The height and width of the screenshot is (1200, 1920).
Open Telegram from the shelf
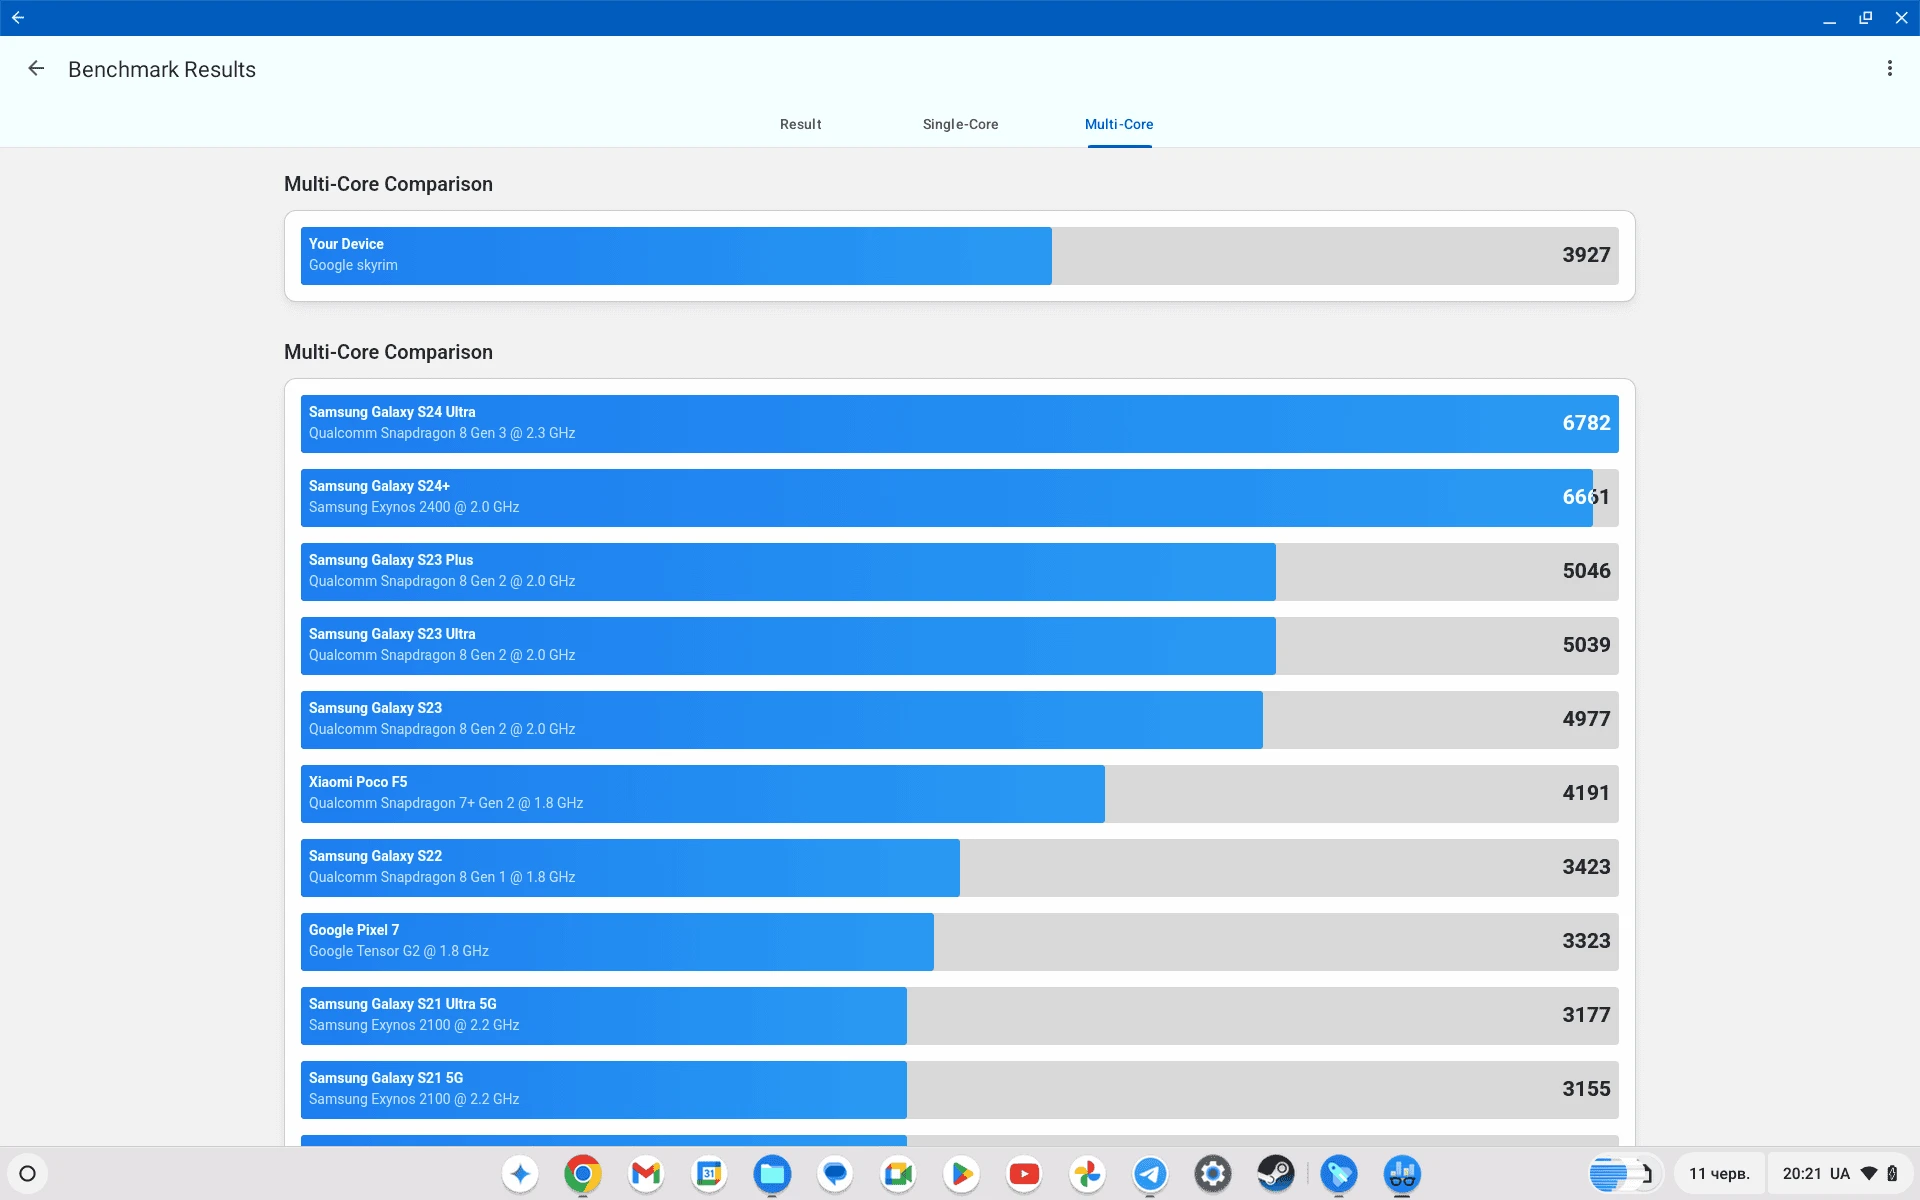(x=1150, y=1173)
